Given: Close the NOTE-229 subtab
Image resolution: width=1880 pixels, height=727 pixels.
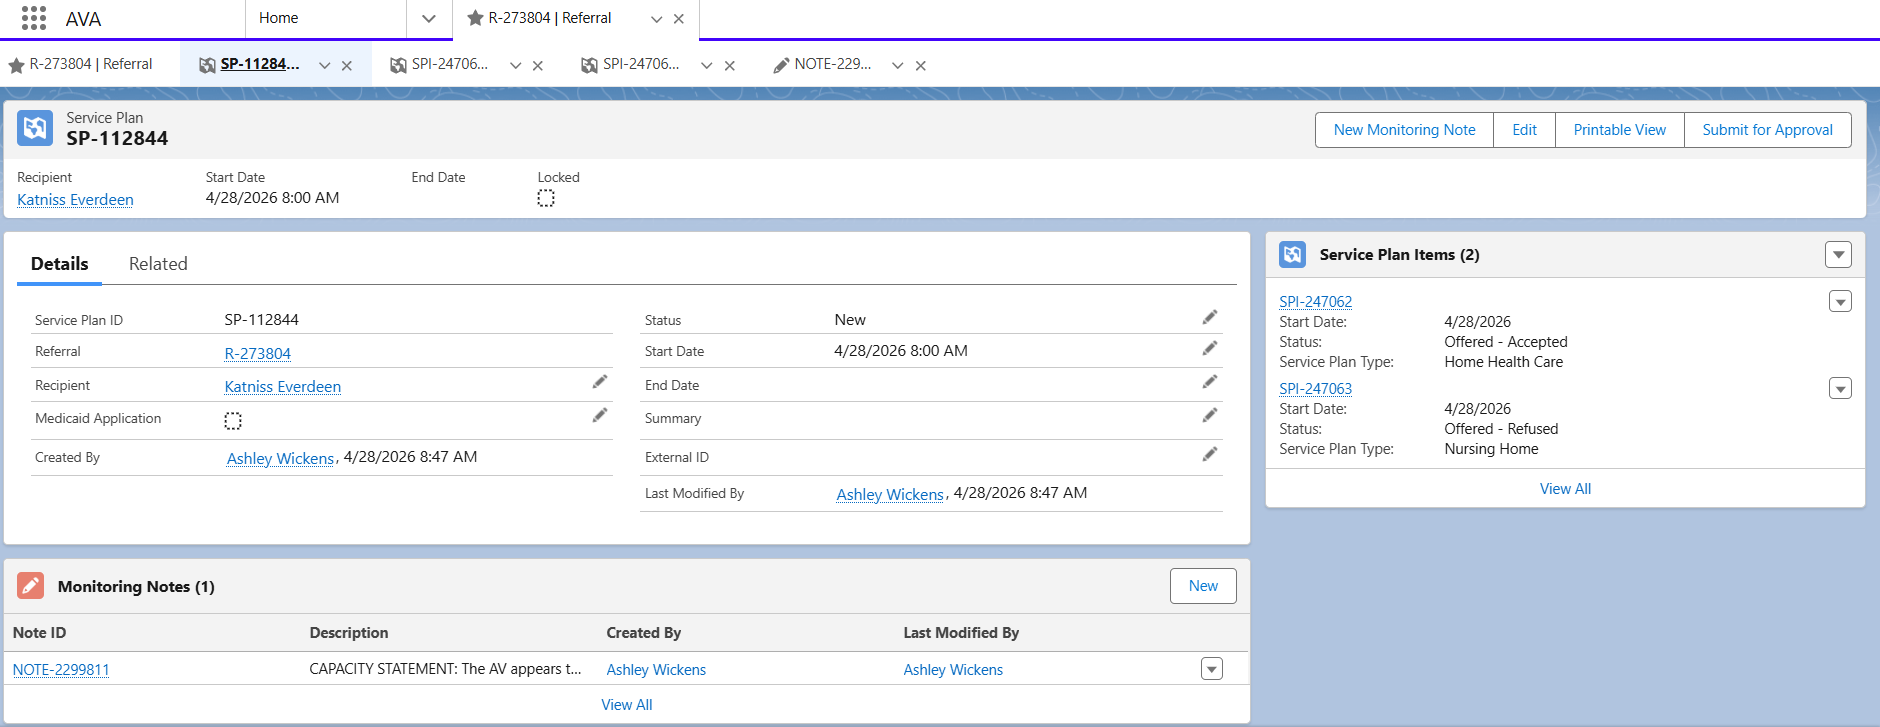Looking at the screenshot, I should [921, 66].
